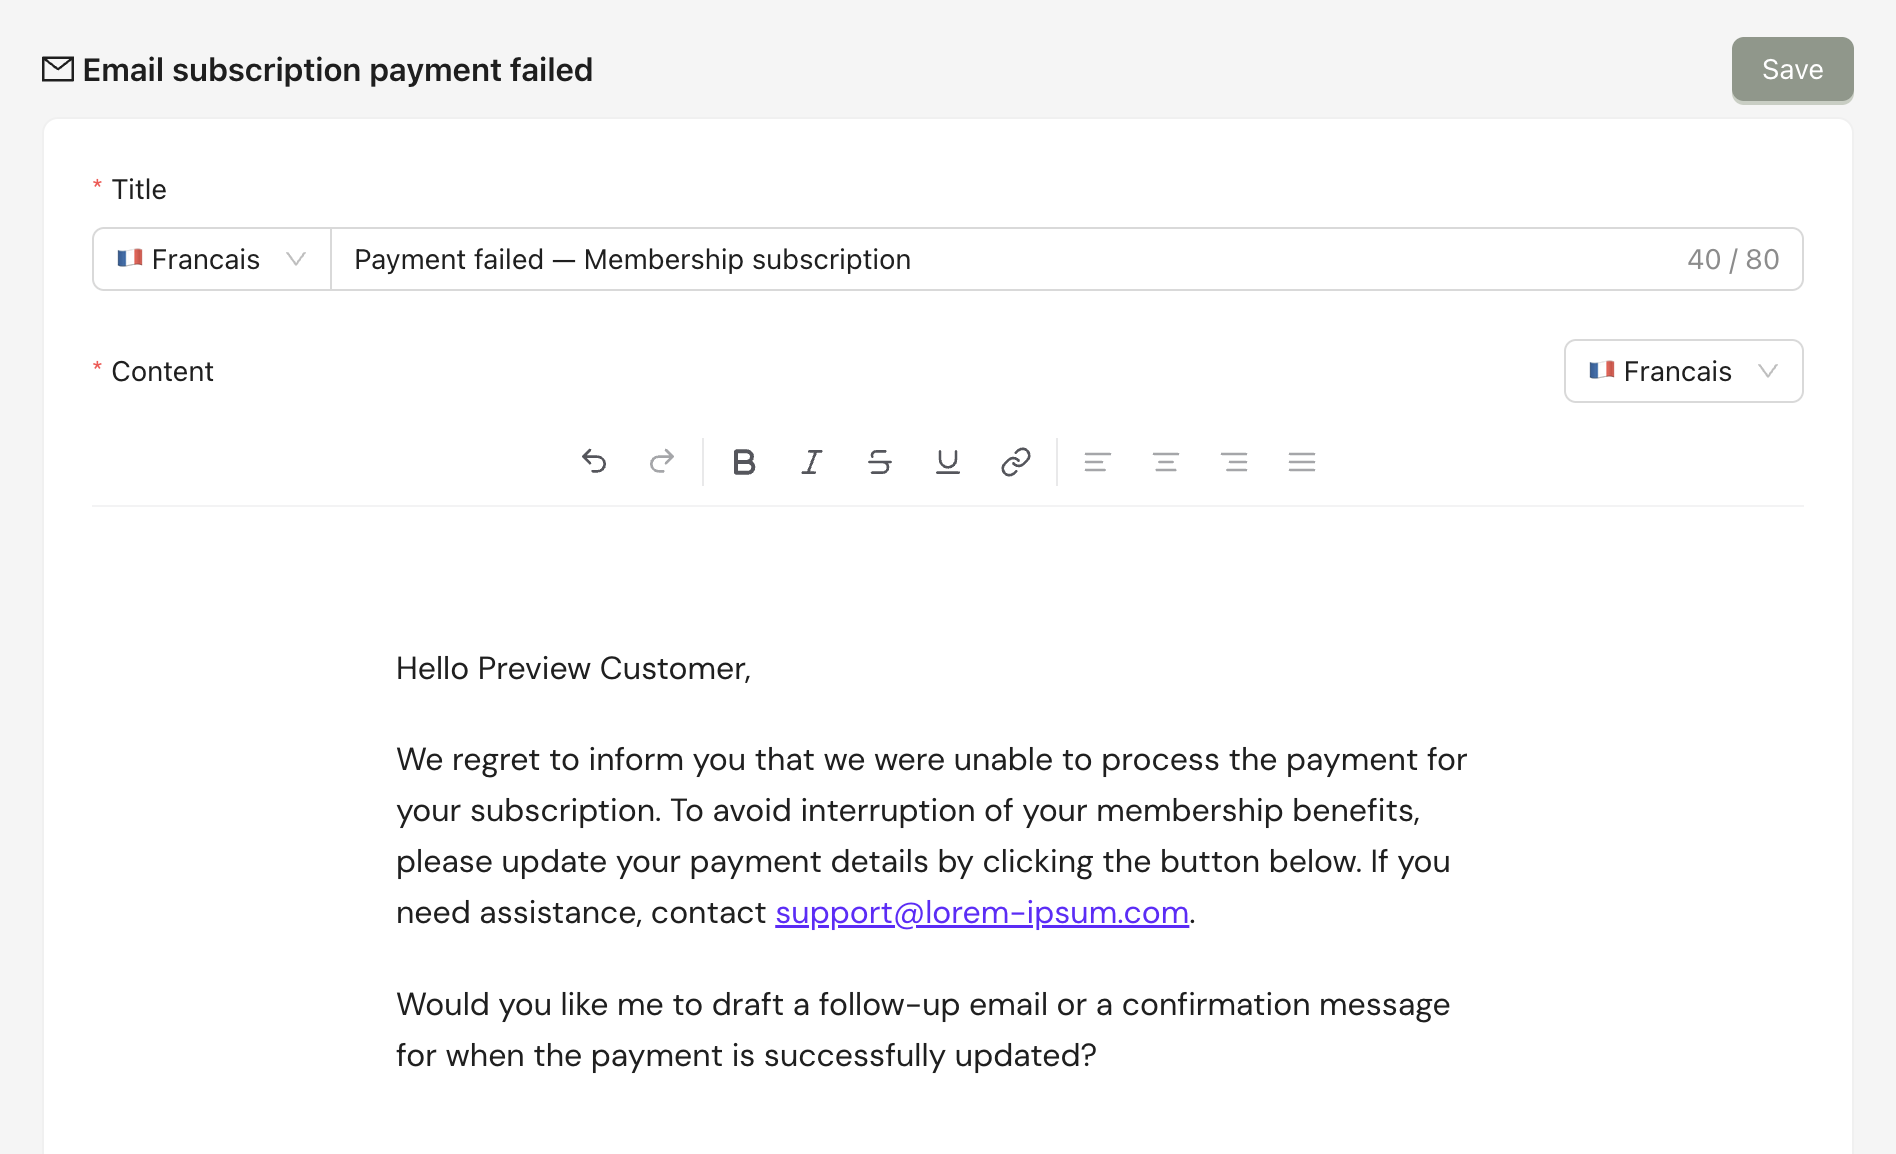Click into the Title text field
The height and width of the screenshot is (1154, 1896).
[x=1000, y=259]
